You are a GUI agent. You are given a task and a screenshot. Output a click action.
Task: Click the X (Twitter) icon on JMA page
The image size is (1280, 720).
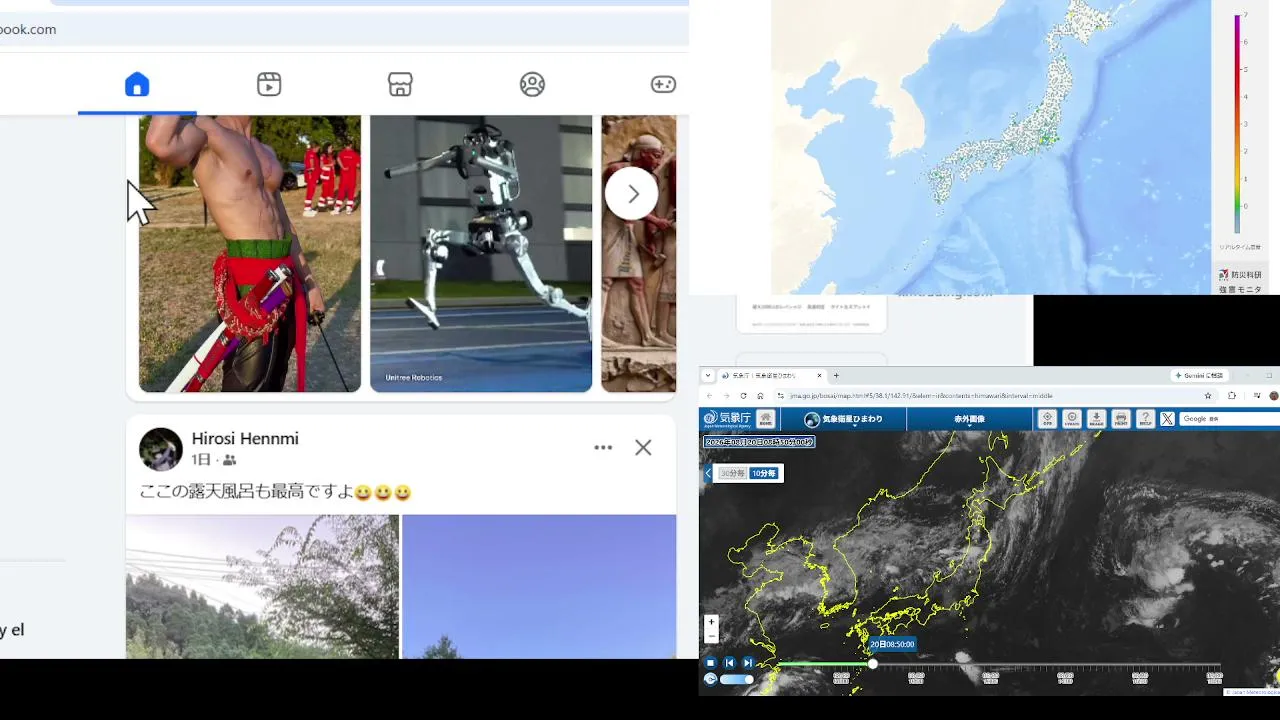click(x=1167, y=419)
